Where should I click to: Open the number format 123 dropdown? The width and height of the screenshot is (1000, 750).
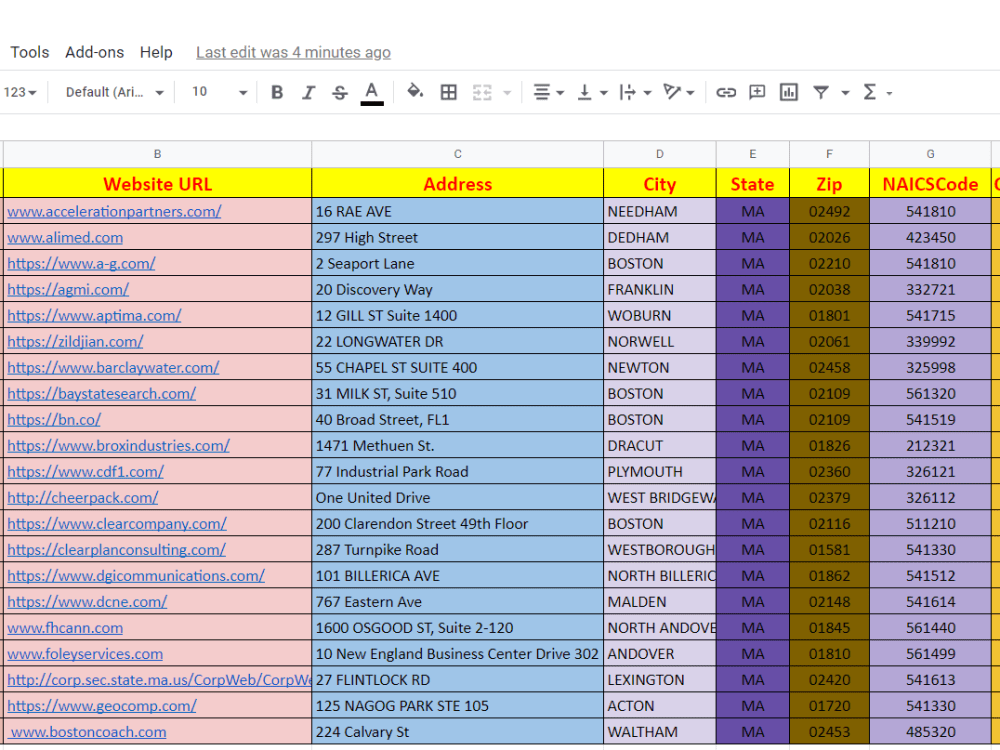pos(19,92)
